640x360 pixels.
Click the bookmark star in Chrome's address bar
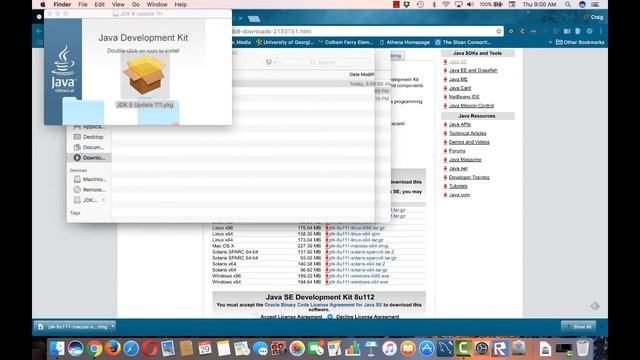coord(498,31)
